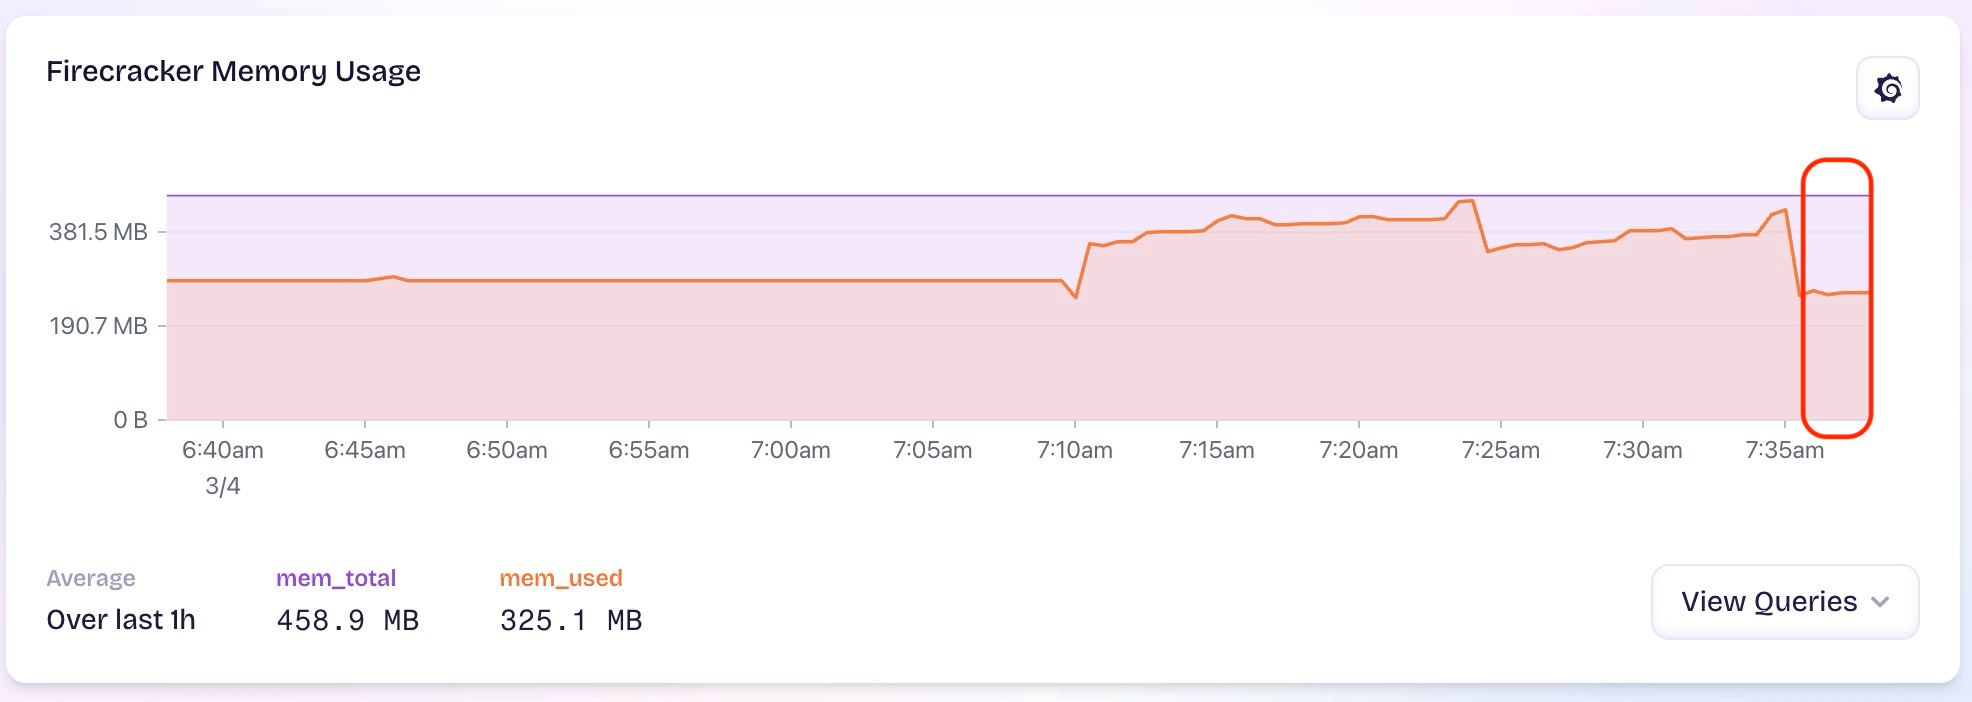The width and height of the screenshot is (1972, 702).
Task: Click the 0 B y-axis label
Action: point(130,420)
